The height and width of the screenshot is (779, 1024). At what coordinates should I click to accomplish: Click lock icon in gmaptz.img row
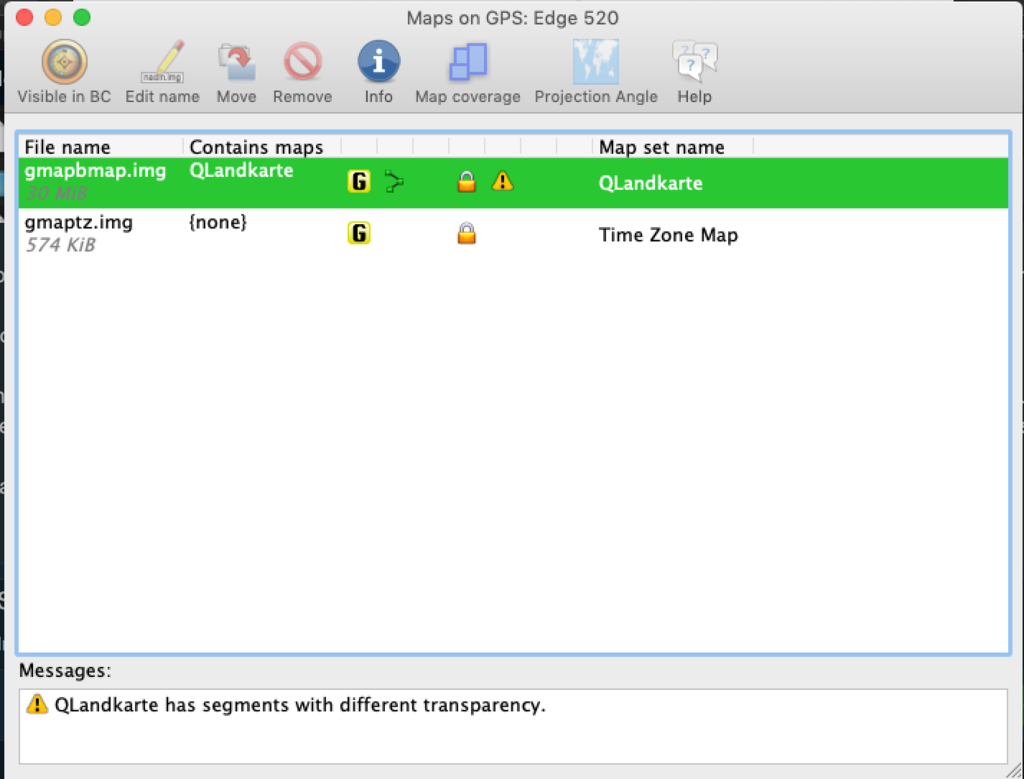466,234
